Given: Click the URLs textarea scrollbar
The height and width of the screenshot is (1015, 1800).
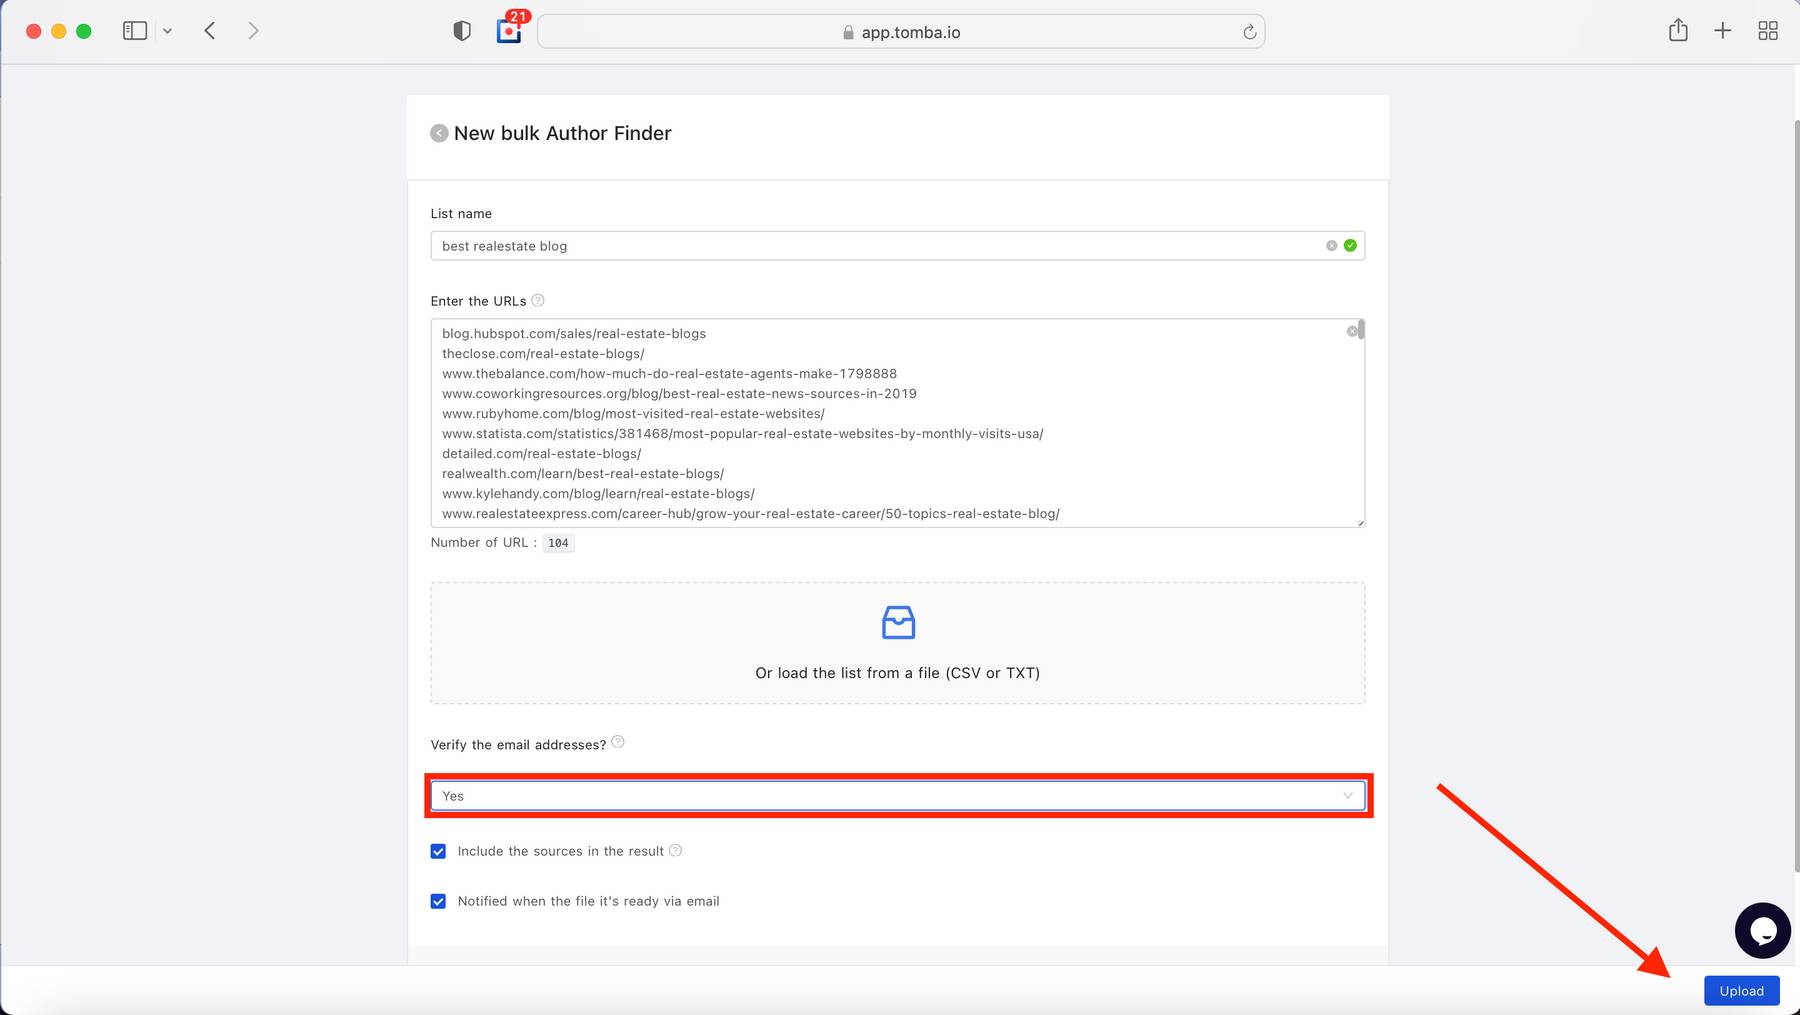Looking at the screenshot, I should pyautogui.click(x=1361, y=330).
